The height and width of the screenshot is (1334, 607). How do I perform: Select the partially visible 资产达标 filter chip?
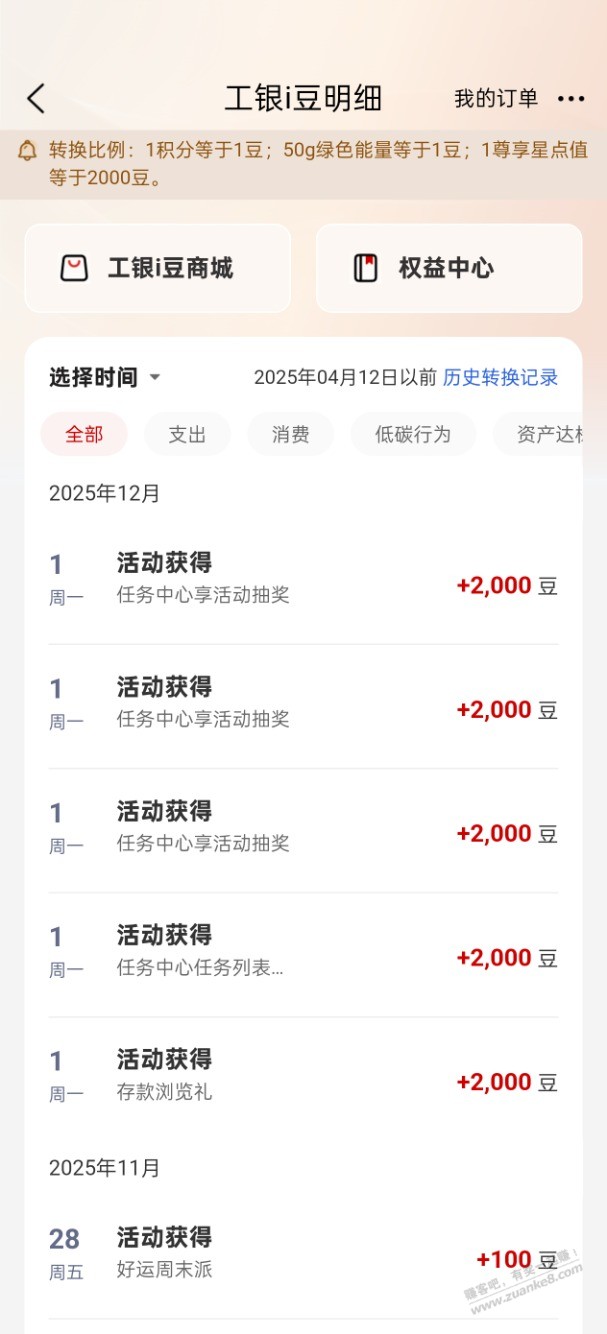[x=547, y=434]
